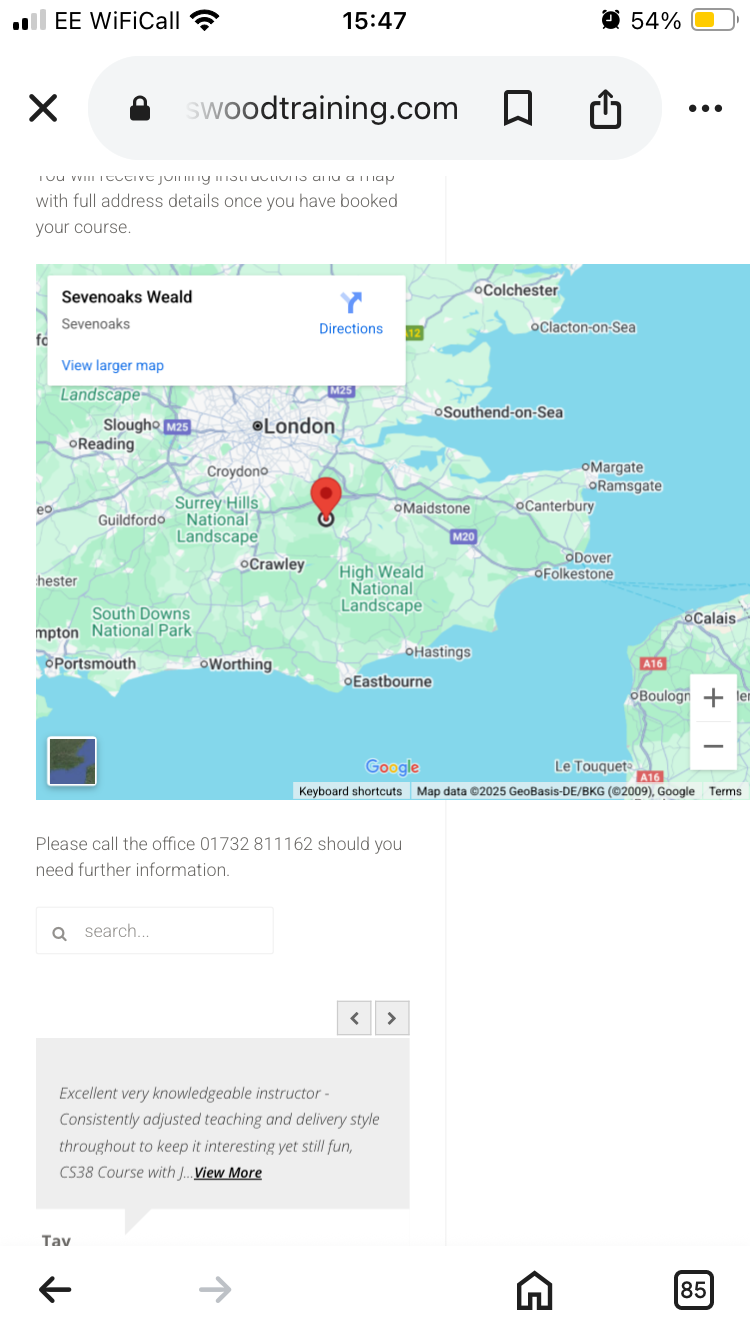This screenshot has width=750, height=1334.
Task: Show next testimonial with right chevron
Action: click(392, 1018)
